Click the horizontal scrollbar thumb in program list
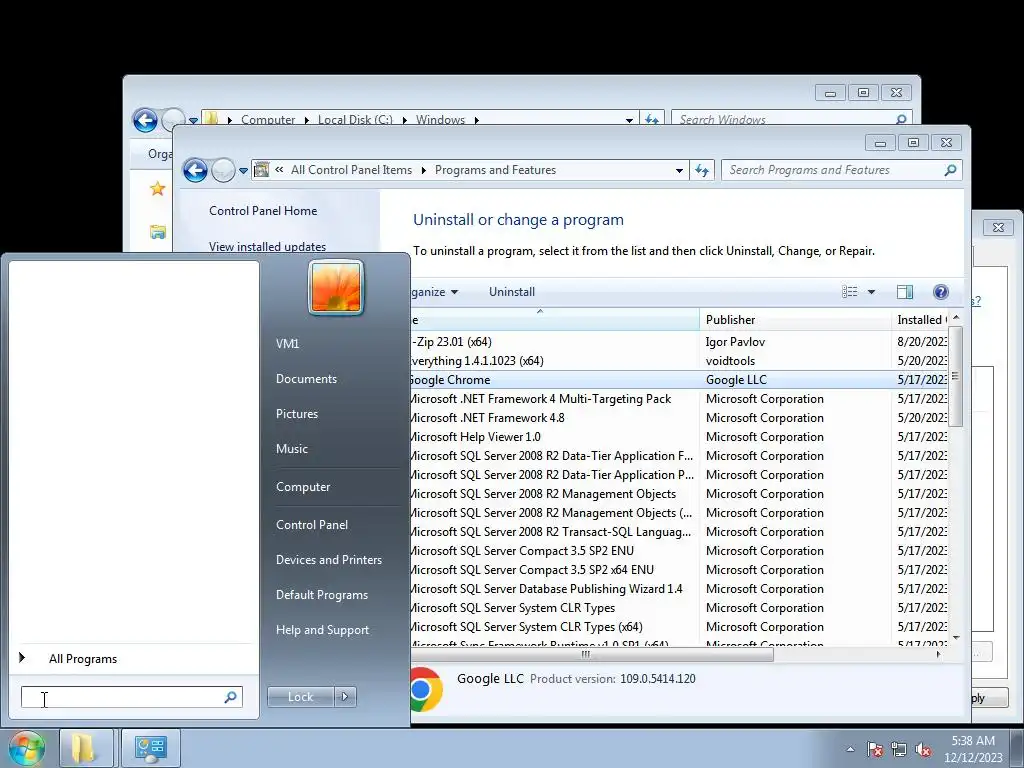The width and height of the screenshot is (1024, 768). tap(592, 654)
